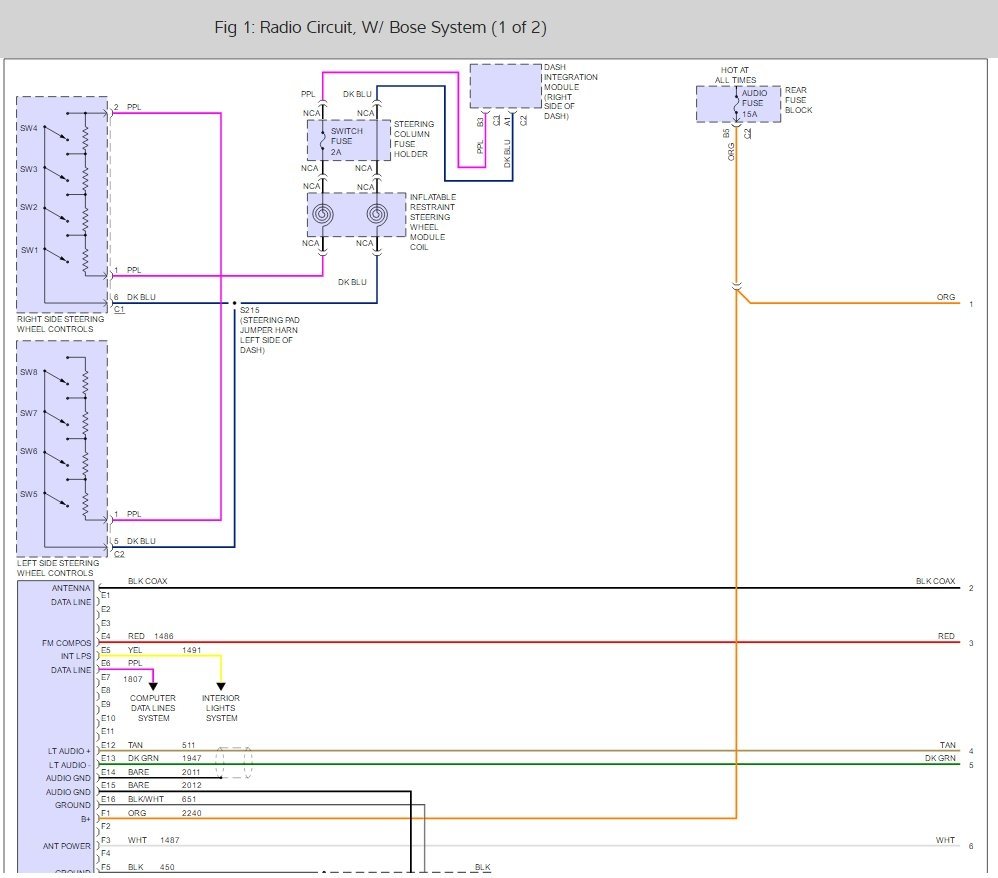This screenshot has width=998, height=878.
Task: Click the Steering Column Fuse Holder label
Action: click(x=415, y=139)
